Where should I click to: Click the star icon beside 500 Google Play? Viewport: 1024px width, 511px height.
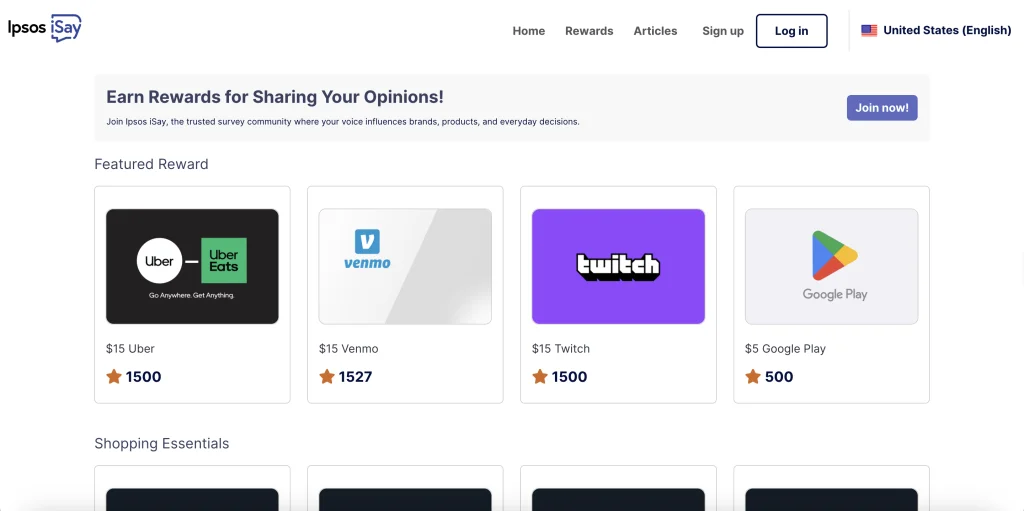click(753, 376)
